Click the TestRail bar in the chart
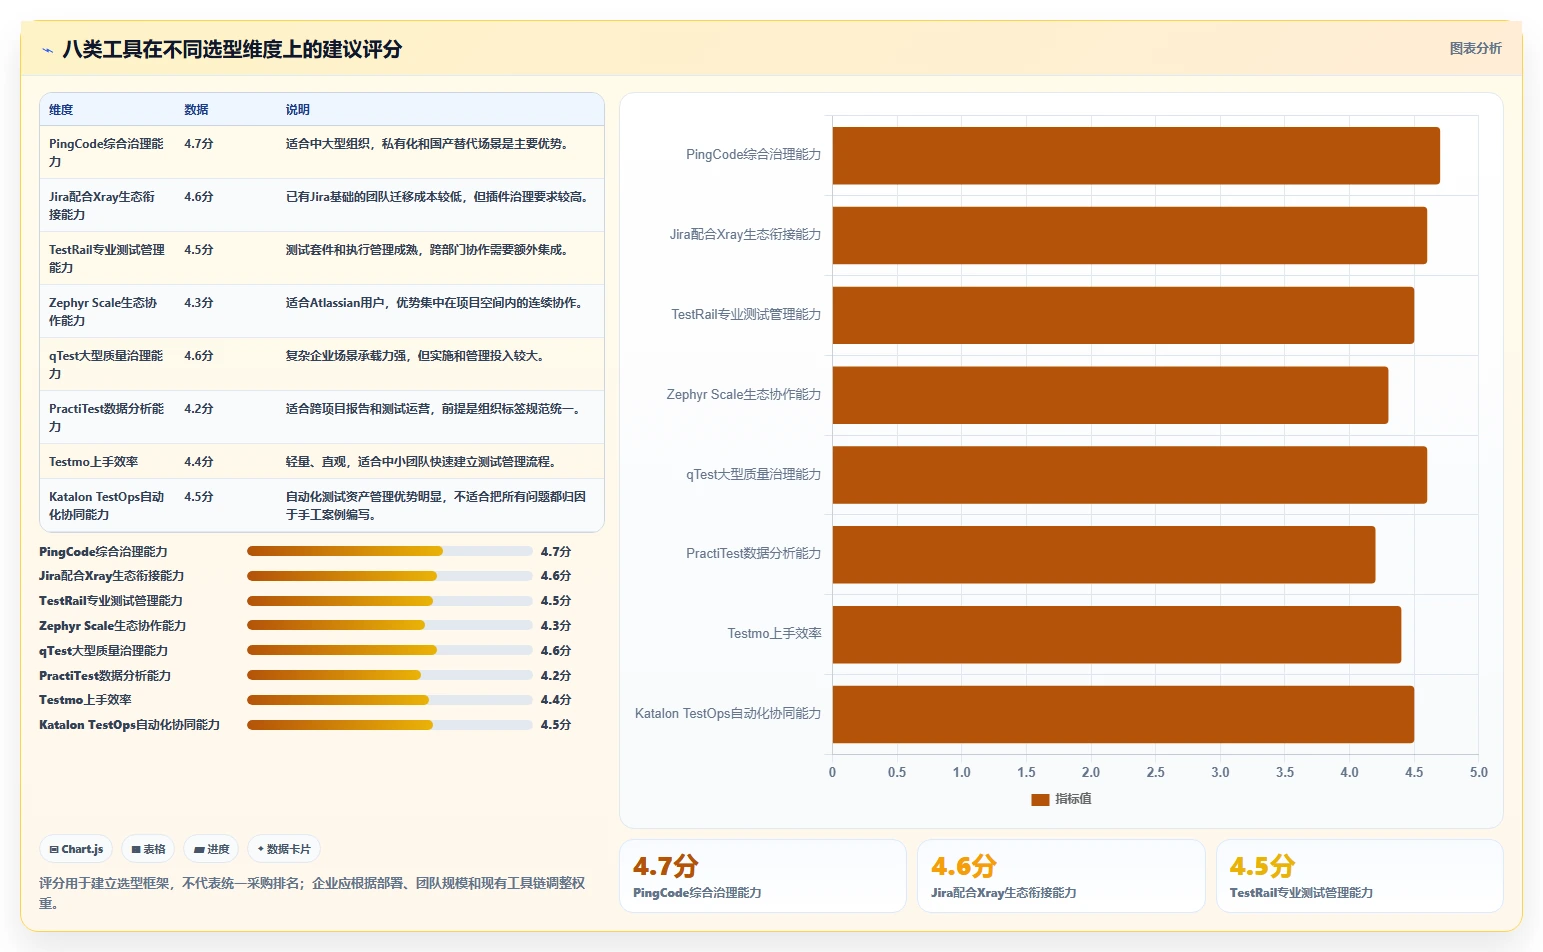This screenshot has width=1543, height=952. click(1123, 315)
